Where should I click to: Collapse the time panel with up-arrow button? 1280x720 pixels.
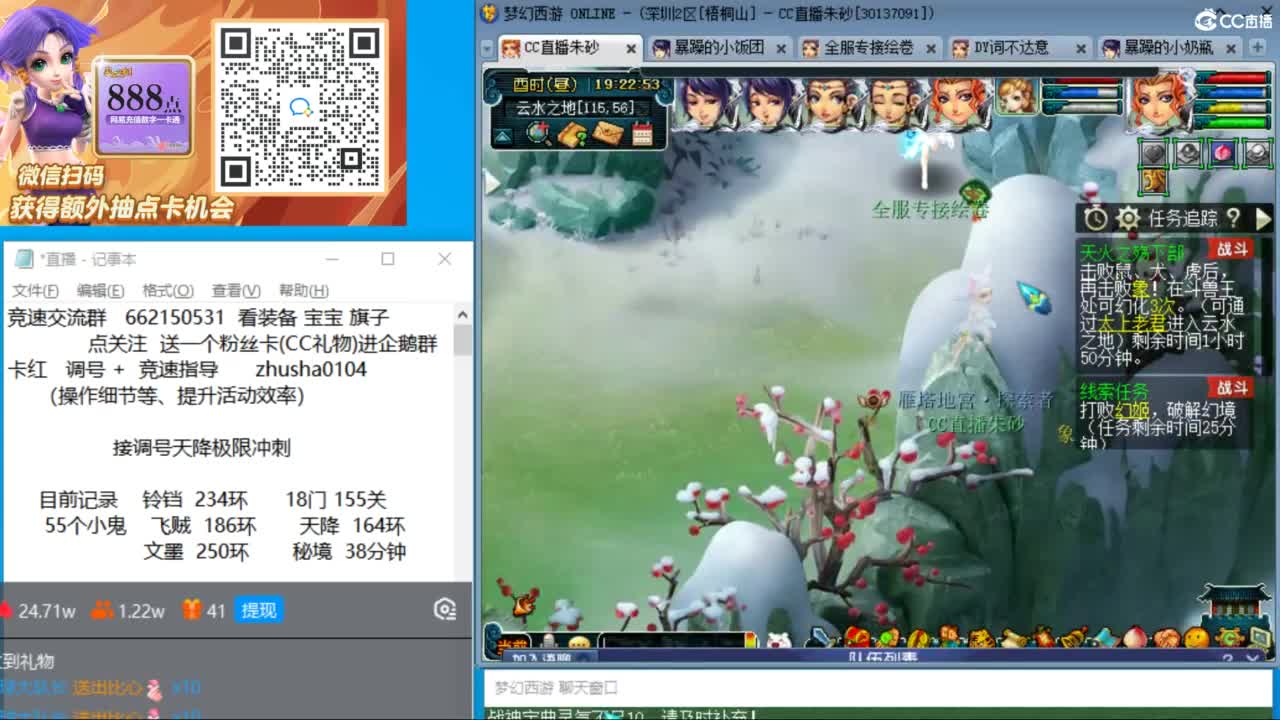click(502, 136)
